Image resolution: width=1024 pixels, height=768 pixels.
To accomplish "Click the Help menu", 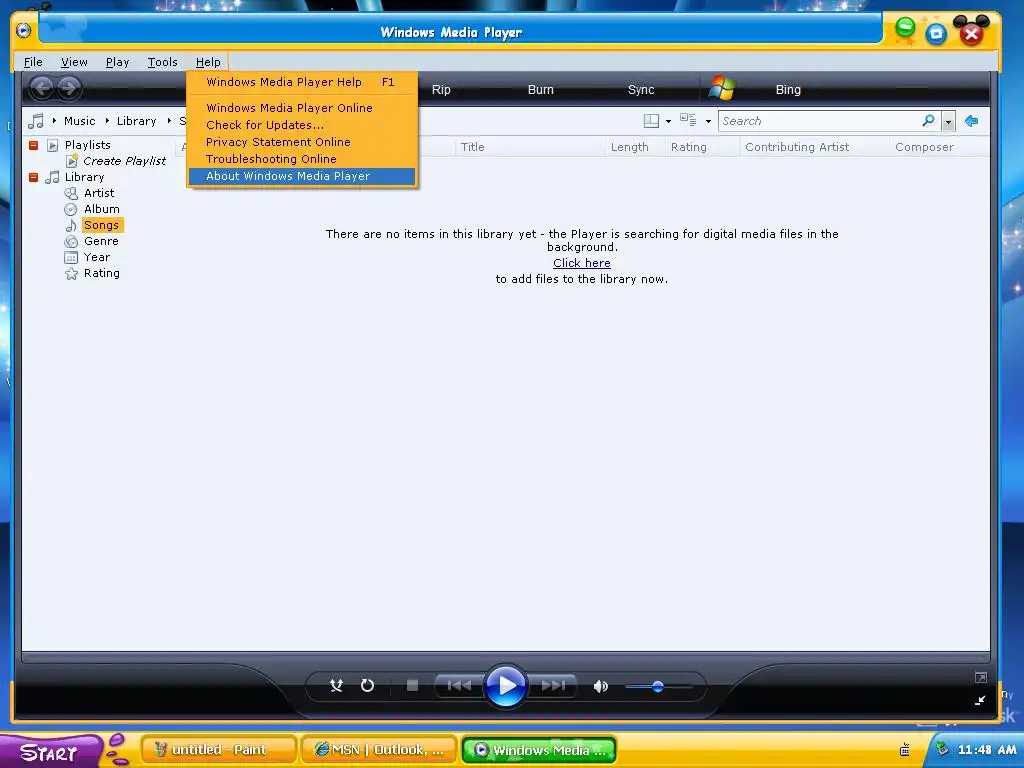I will (x=208, y=62).
